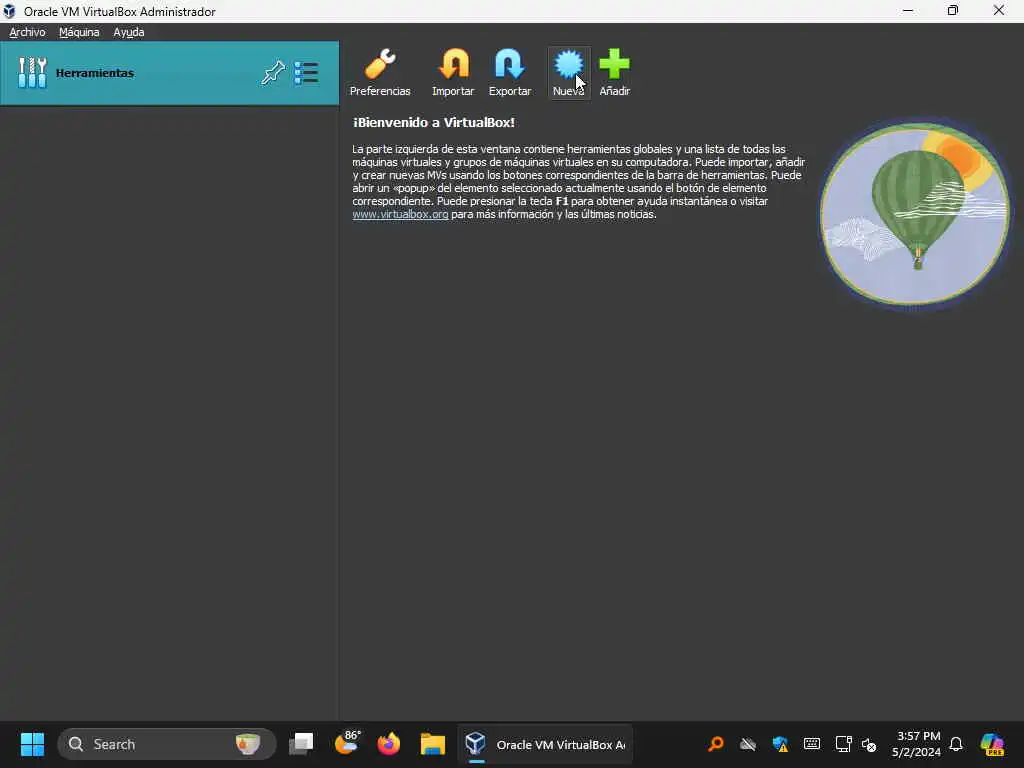Click the taskbar Search box
Image resolution: width=1024 pixels, height=768 pixels.
click(x=167, y=744)
